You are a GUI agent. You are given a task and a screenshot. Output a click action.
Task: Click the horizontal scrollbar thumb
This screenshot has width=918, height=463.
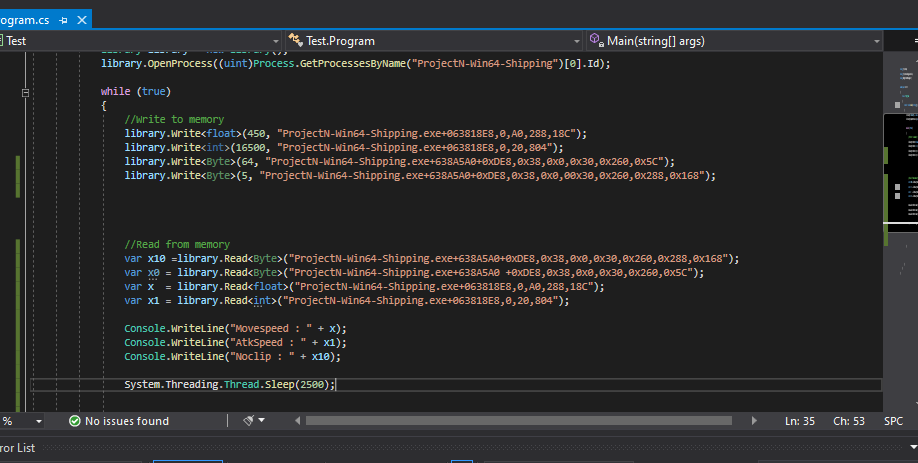coord(519,421)
